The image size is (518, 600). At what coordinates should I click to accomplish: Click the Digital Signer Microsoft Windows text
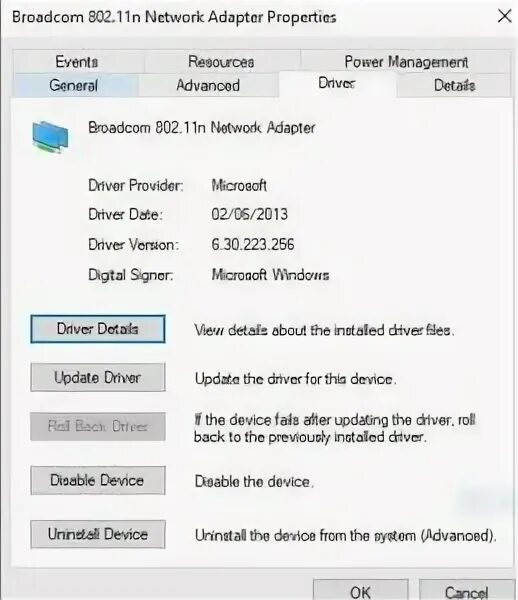tap(270, 274)
